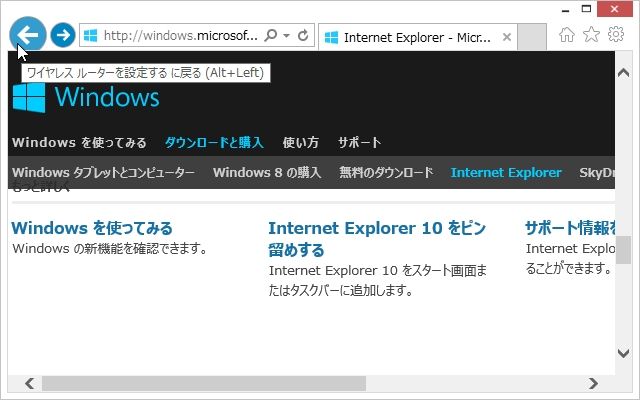Open the address bar autocomplete dropdown arrow

[287, 36]
